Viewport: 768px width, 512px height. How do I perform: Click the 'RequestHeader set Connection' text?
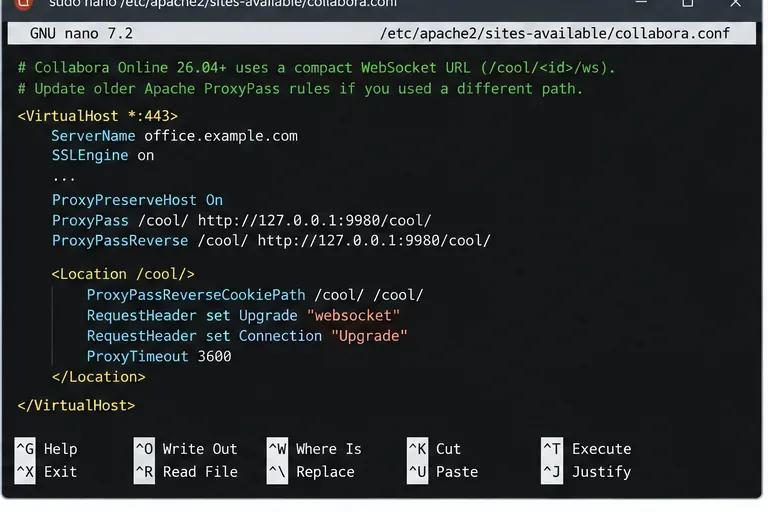[x=204, y=336]
